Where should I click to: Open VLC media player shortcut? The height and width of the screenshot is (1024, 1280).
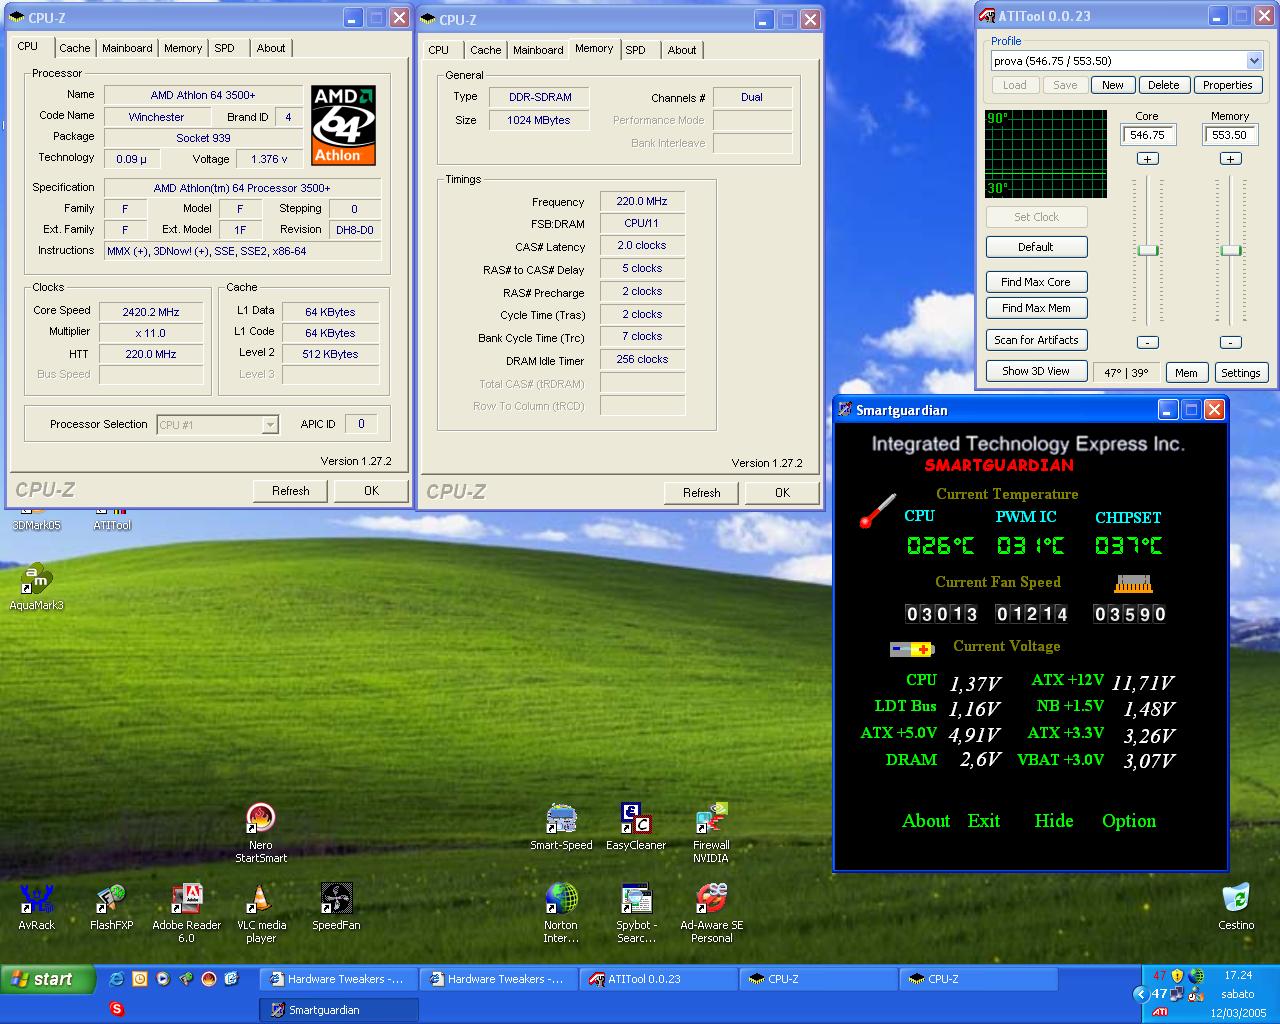click(x=261, y=913)
